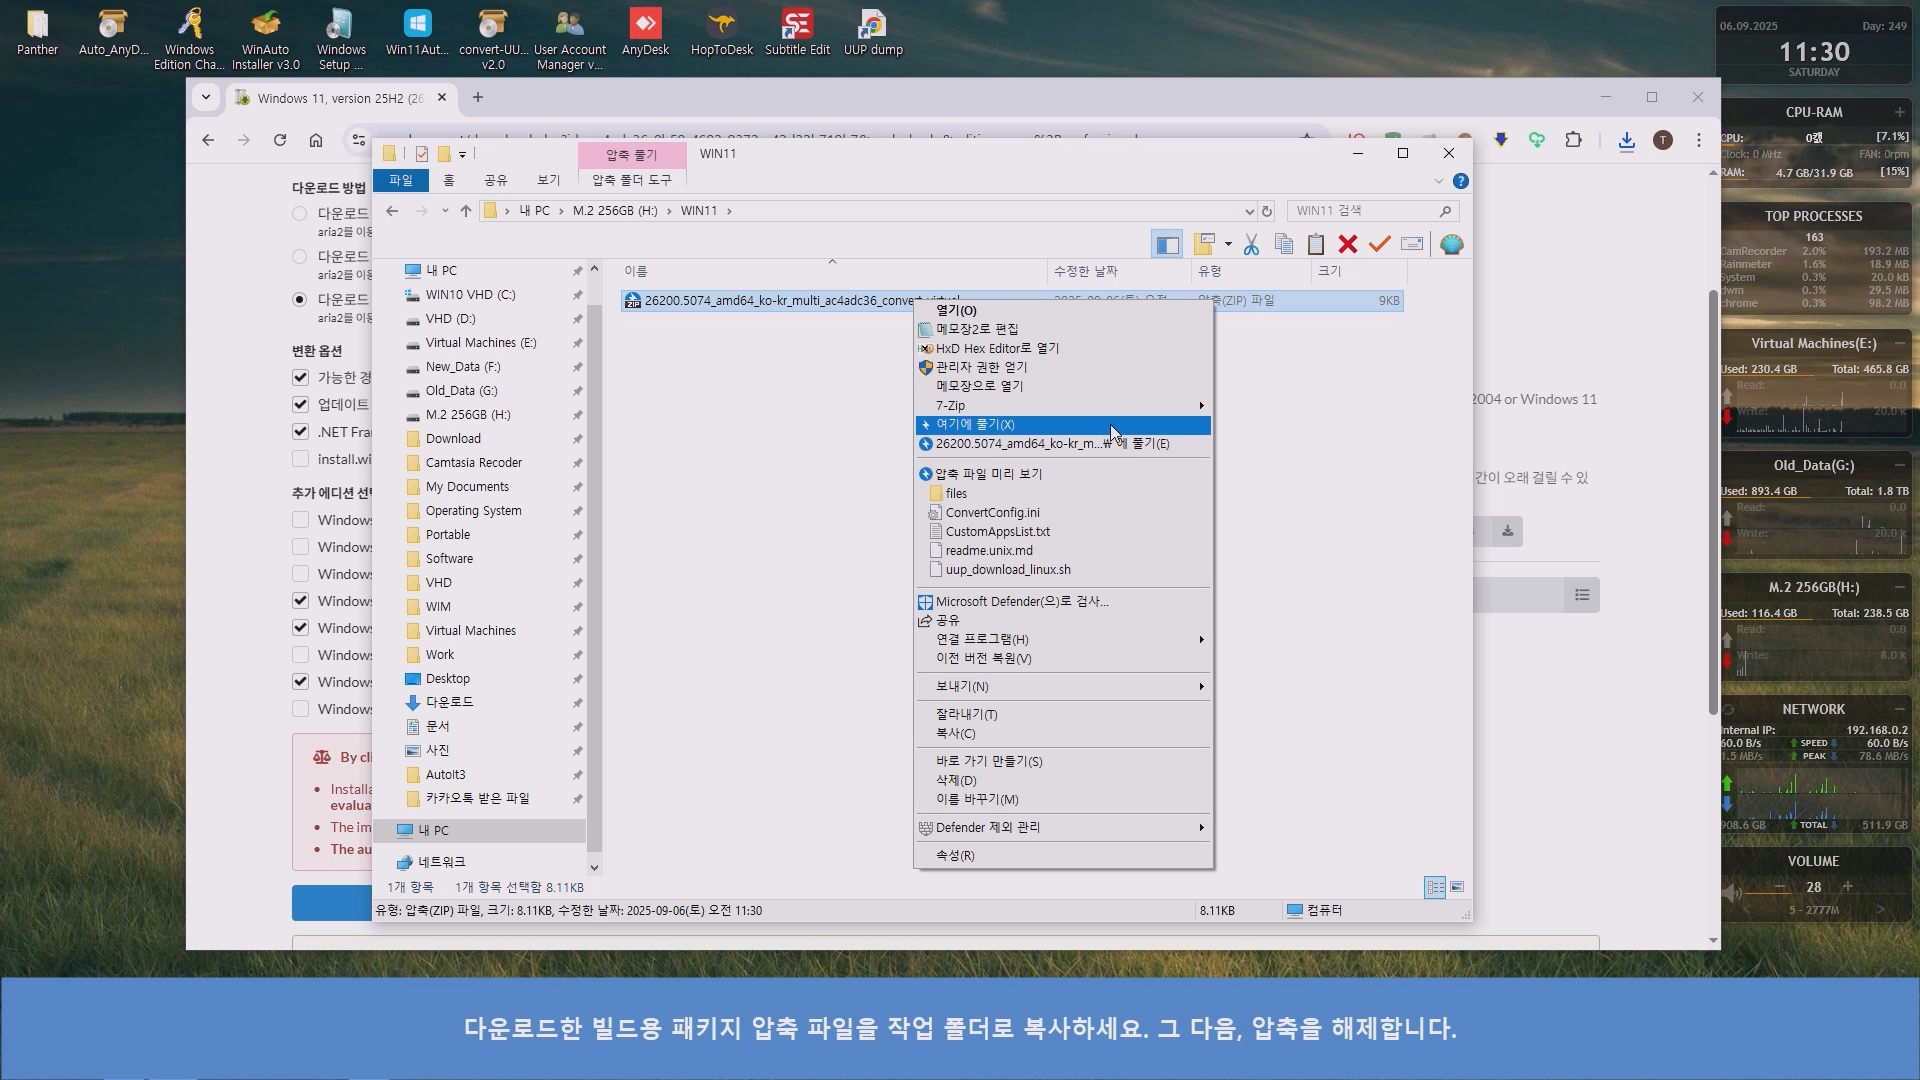
Task: Select 여기에 풀기(X) in context menu
Action: pos(1063,425)
